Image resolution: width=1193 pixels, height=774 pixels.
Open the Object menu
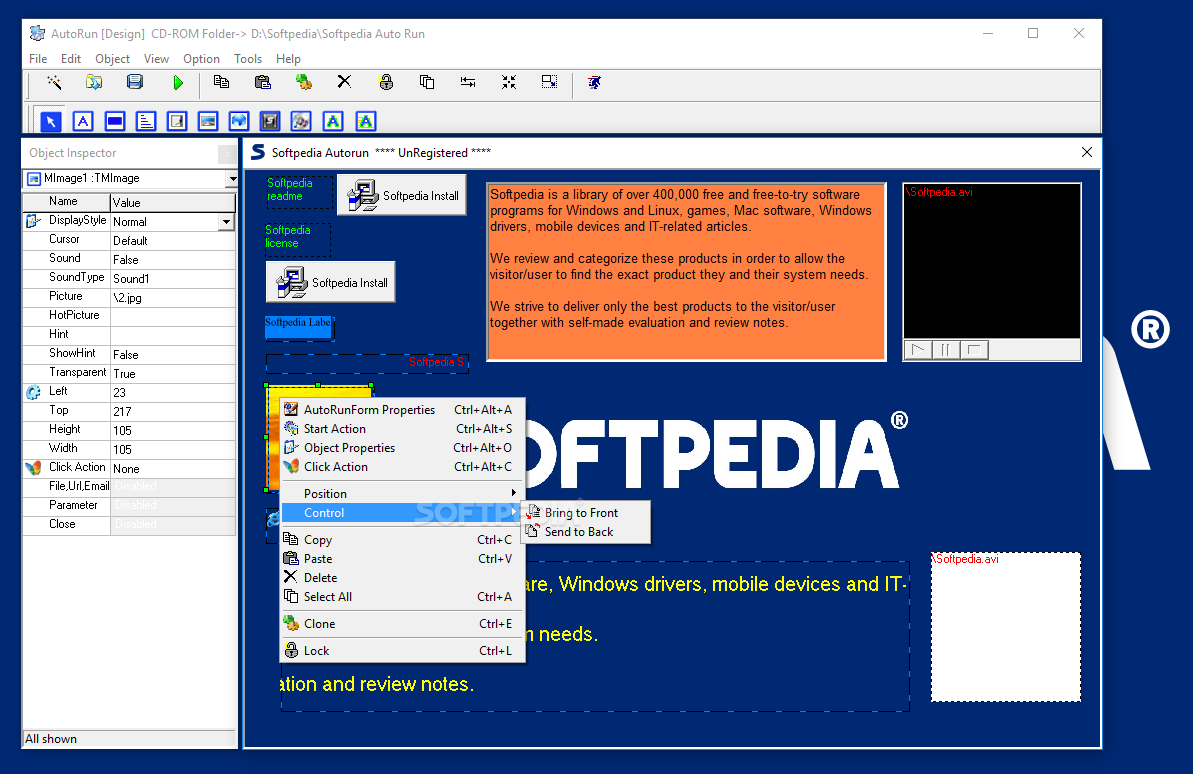113,59
